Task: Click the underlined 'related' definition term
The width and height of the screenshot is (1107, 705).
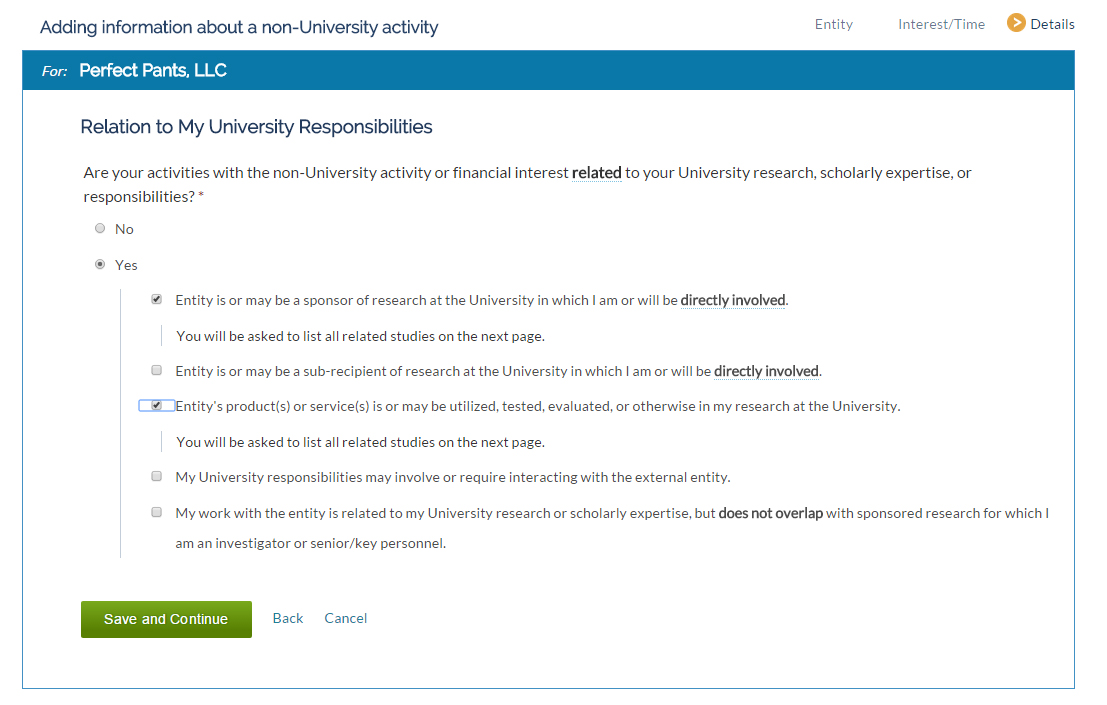Action: click(597, 173)
